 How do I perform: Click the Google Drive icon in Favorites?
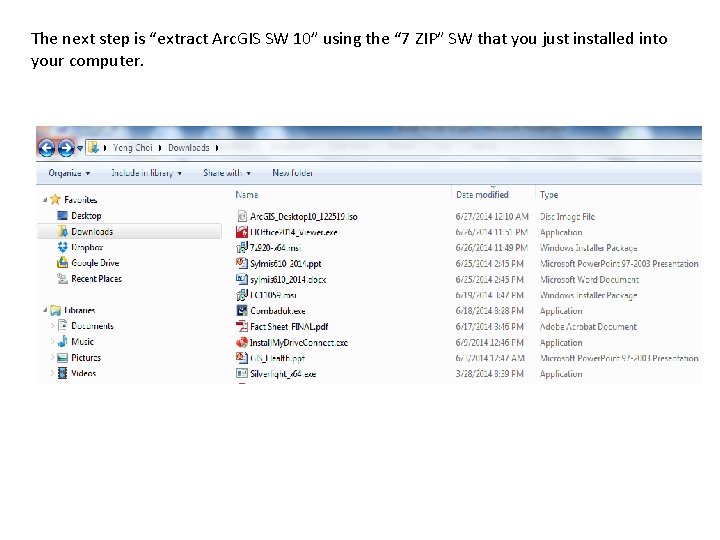pos(62,263)
